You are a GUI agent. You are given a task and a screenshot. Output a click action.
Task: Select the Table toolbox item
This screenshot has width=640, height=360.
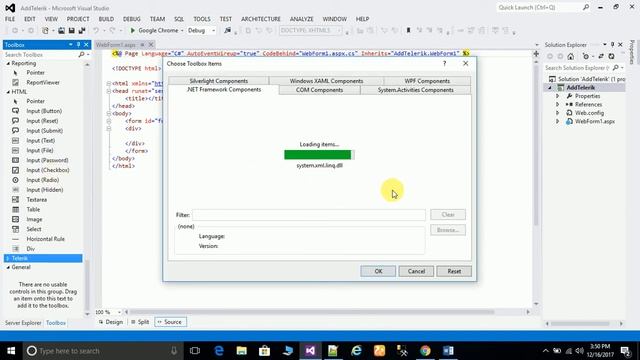point(33,209)
